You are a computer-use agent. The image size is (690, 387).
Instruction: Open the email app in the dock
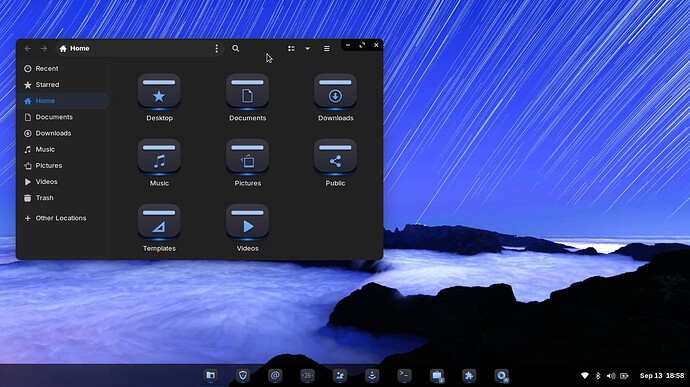click(x=275, y=376)
